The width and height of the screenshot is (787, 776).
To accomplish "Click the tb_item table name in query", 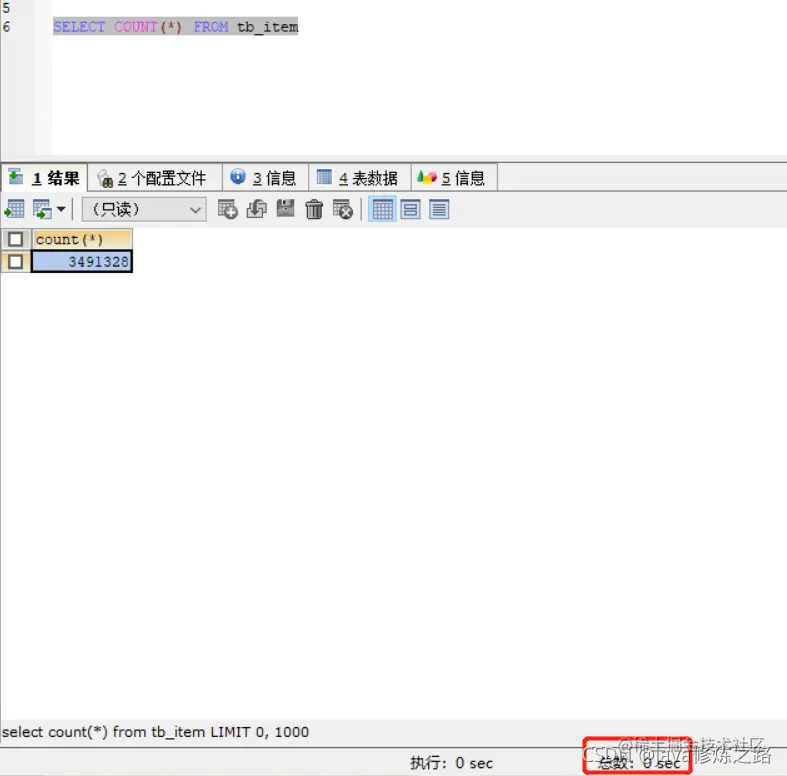I will click(268, 27).
